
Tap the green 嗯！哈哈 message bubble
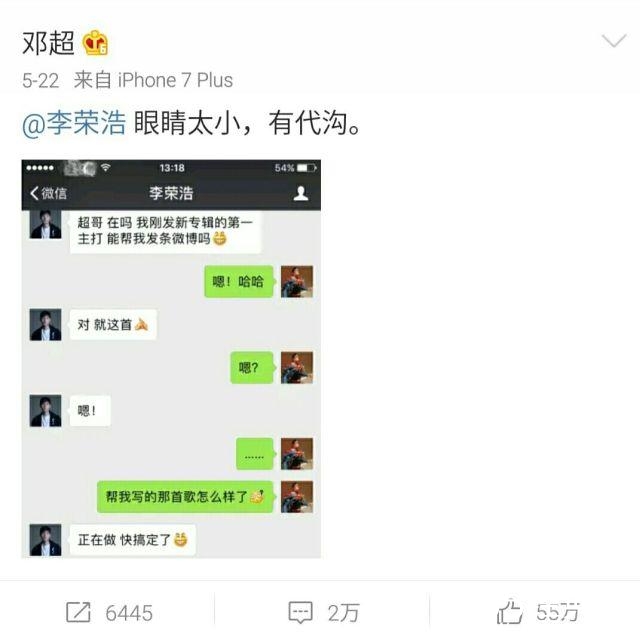pyautogui.click(x=239, y=281)
